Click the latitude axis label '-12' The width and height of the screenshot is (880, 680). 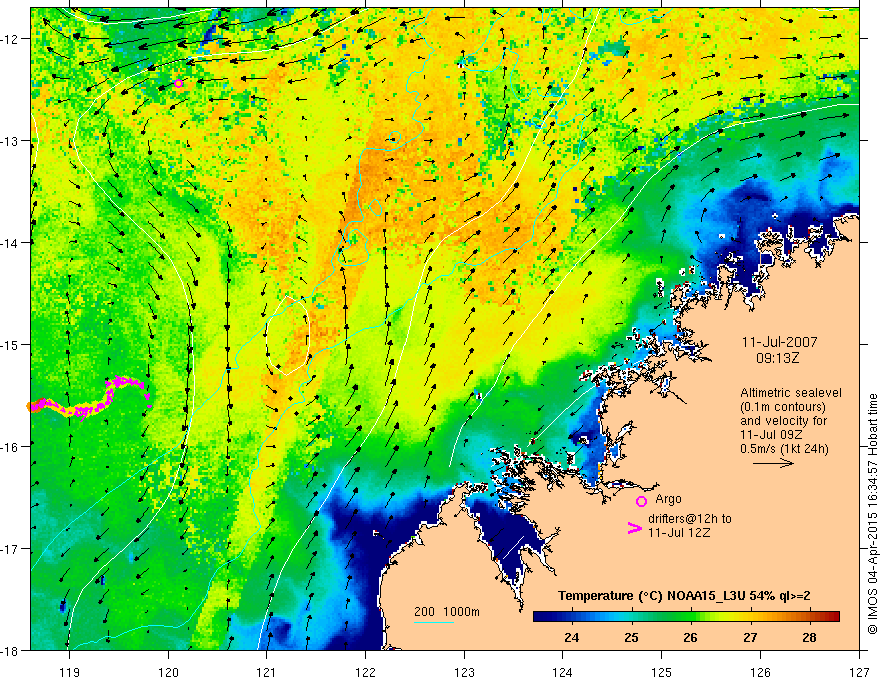pyautogui.click(x=10, y=39)
